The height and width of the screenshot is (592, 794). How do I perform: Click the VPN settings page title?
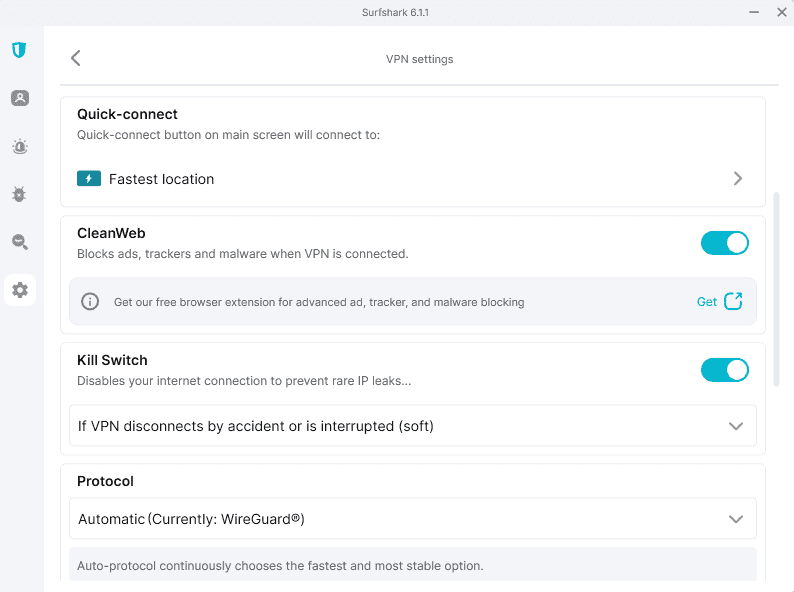pyautogui.click(x=419, y=59)
